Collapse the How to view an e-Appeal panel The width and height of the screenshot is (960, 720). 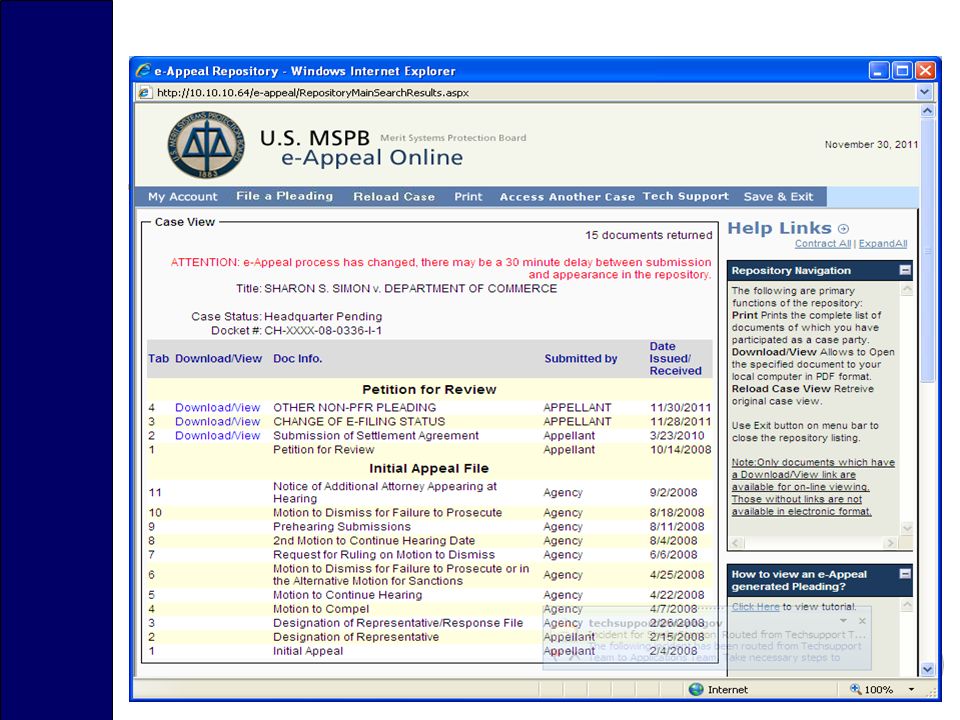point(905,574)
